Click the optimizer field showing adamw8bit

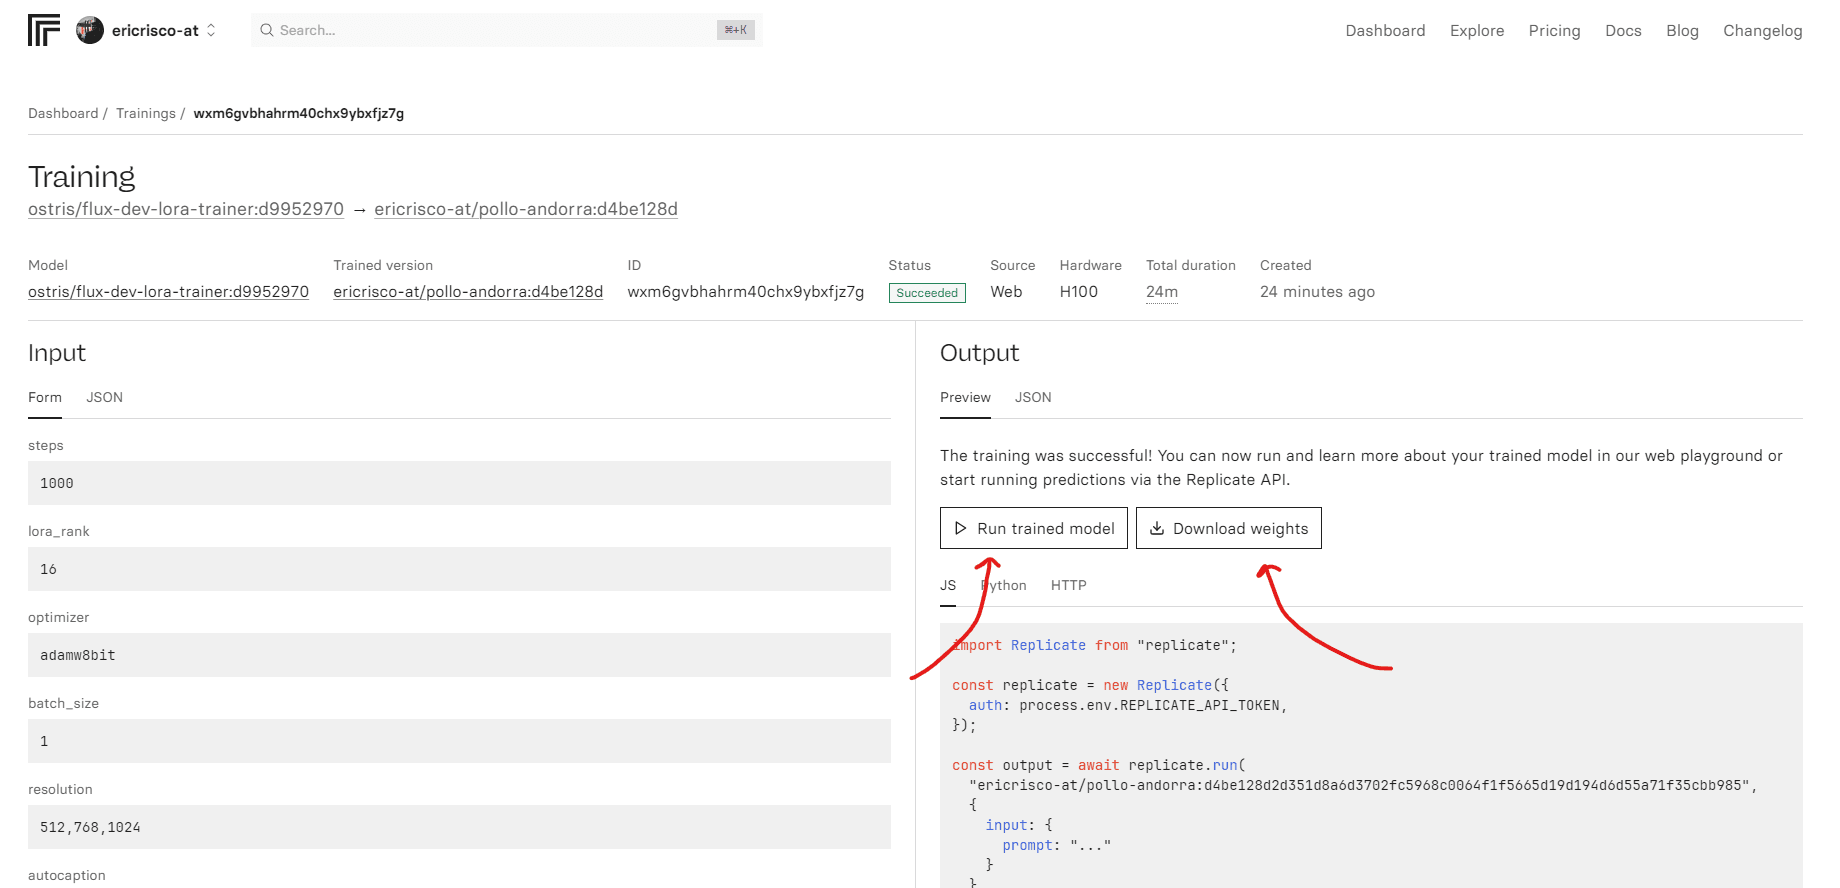459,655
